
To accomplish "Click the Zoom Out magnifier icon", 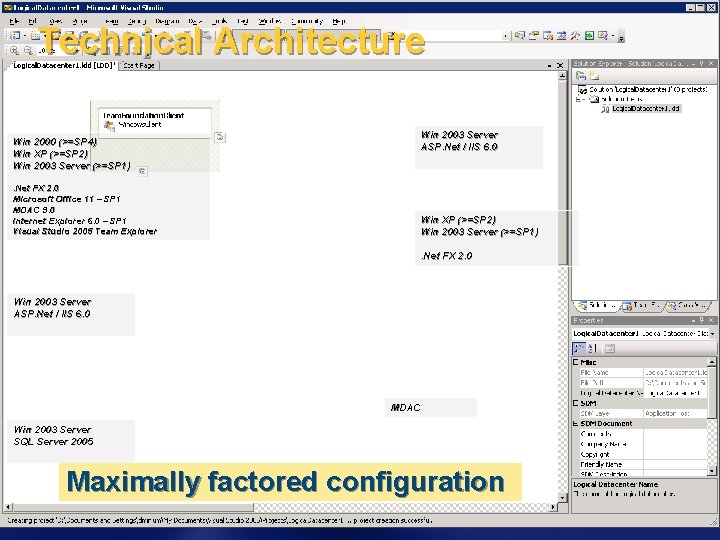I will coord(28,51).
